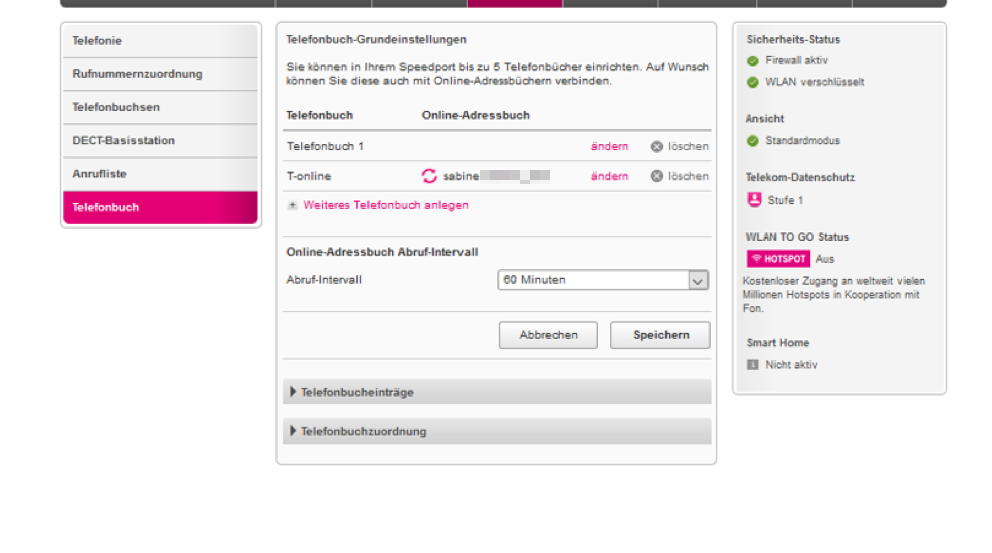Click ändern link for Telefonbuch 1
992x553 pixels.
[x=609, y=147]
